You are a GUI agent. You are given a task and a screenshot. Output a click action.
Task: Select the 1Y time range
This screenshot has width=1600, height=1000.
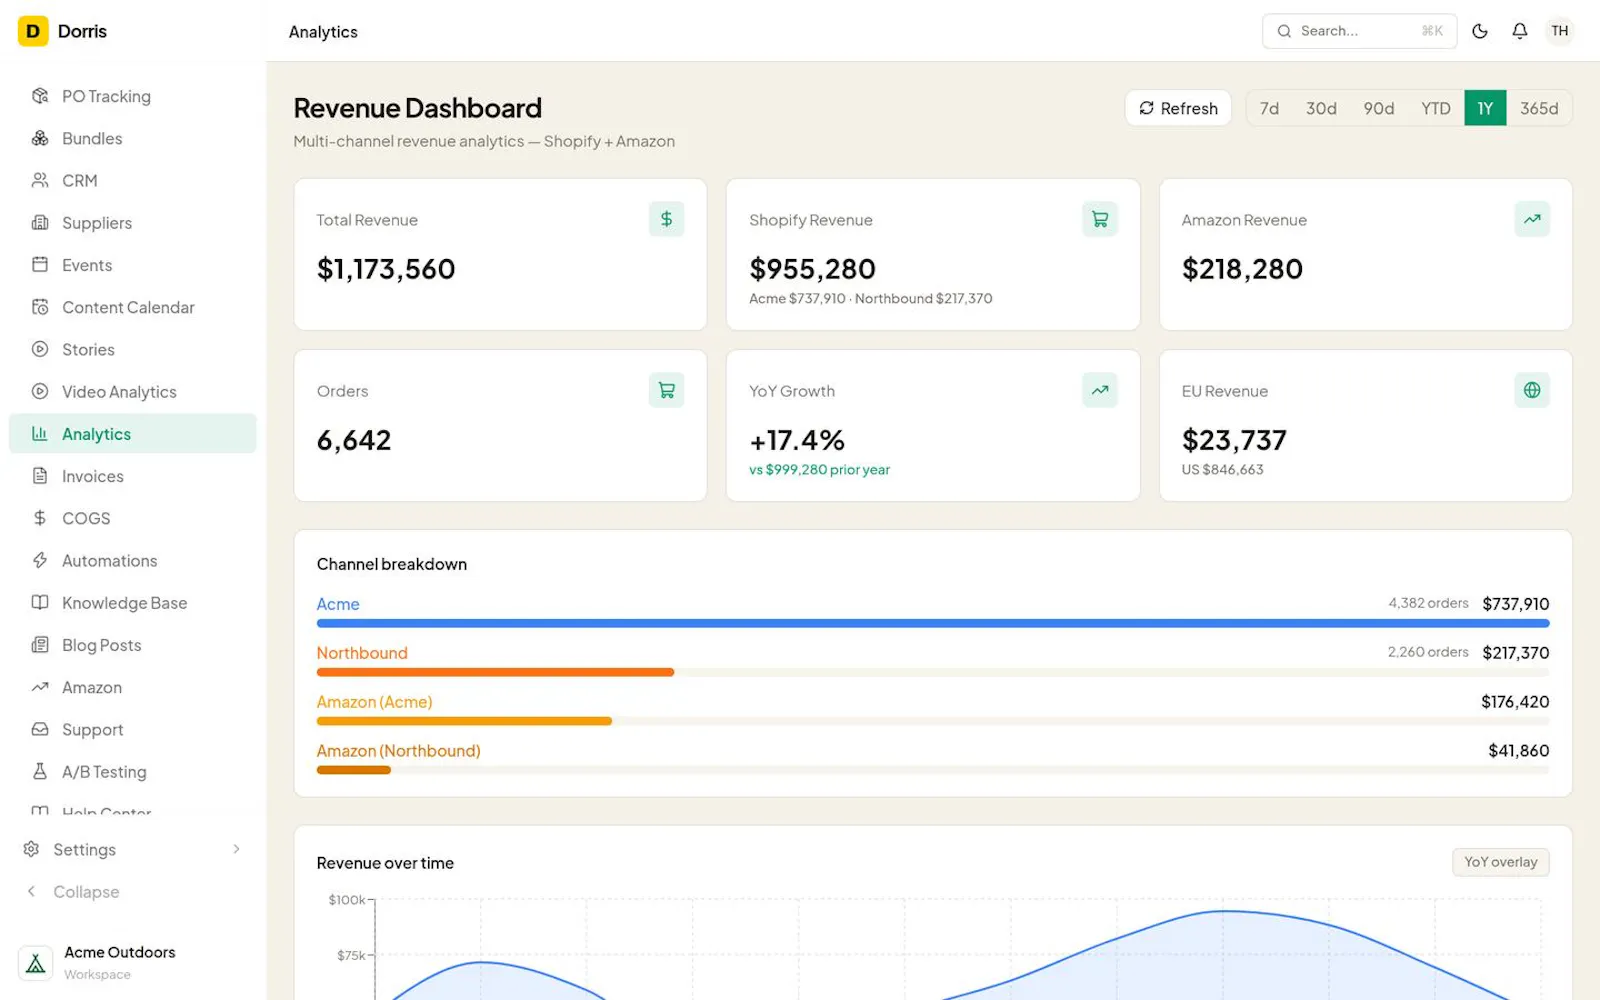[x=1485, y=108]
